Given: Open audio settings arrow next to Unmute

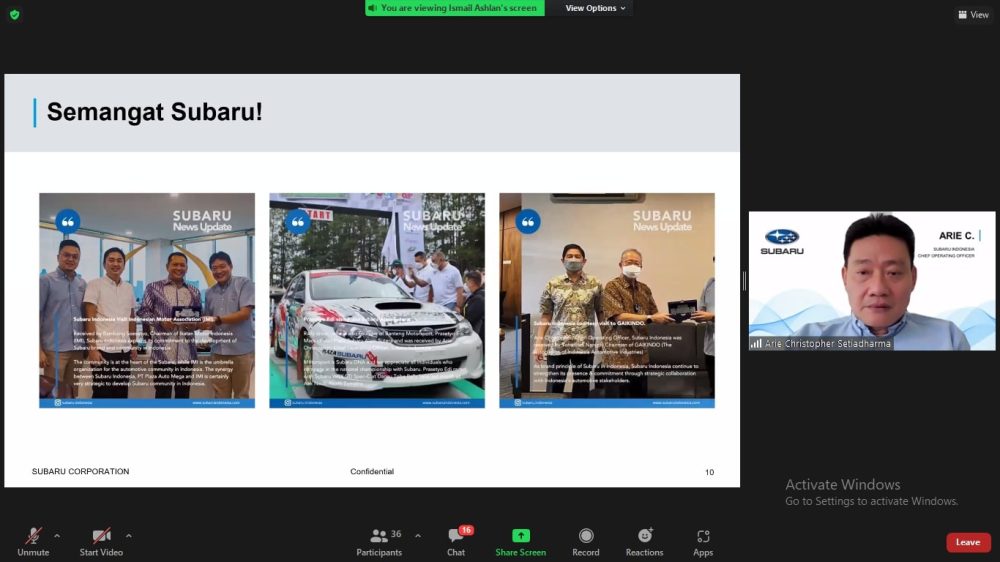Looking at the screenshot, I should point(57,535).
